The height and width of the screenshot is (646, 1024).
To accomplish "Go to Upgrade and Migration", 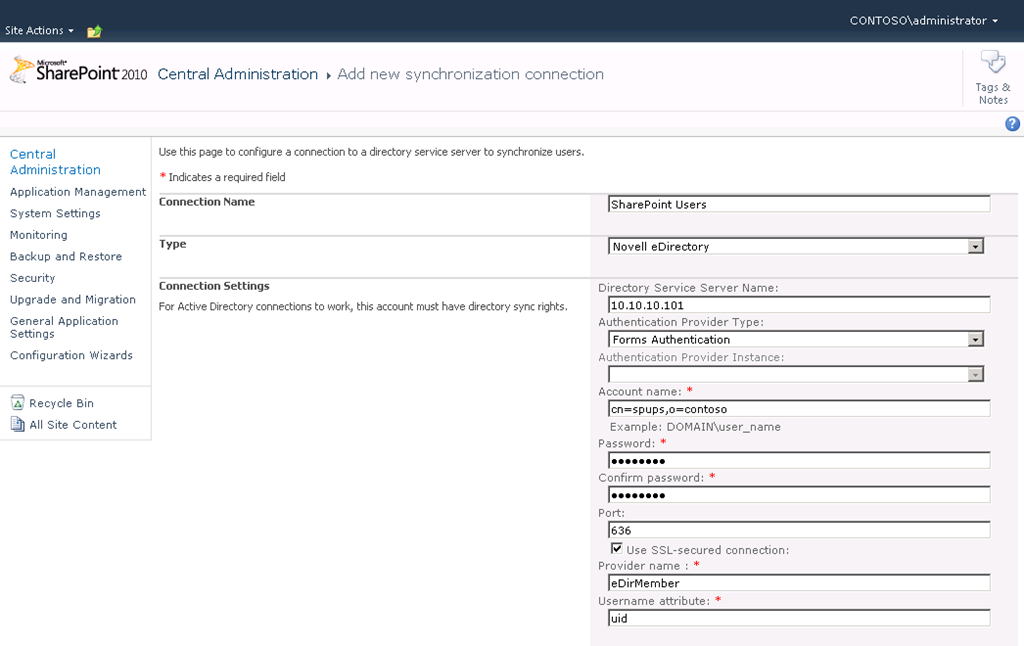I will coord(73,300).
